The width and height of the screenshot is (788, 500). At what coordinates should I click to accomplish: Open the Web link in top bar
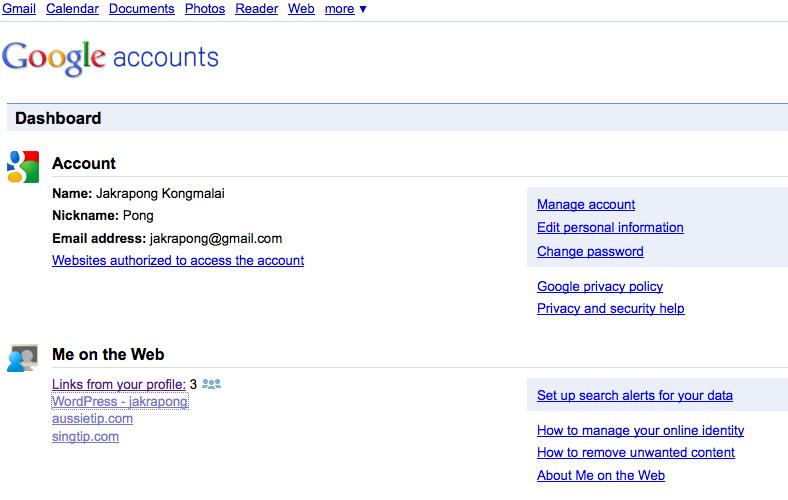301,9
